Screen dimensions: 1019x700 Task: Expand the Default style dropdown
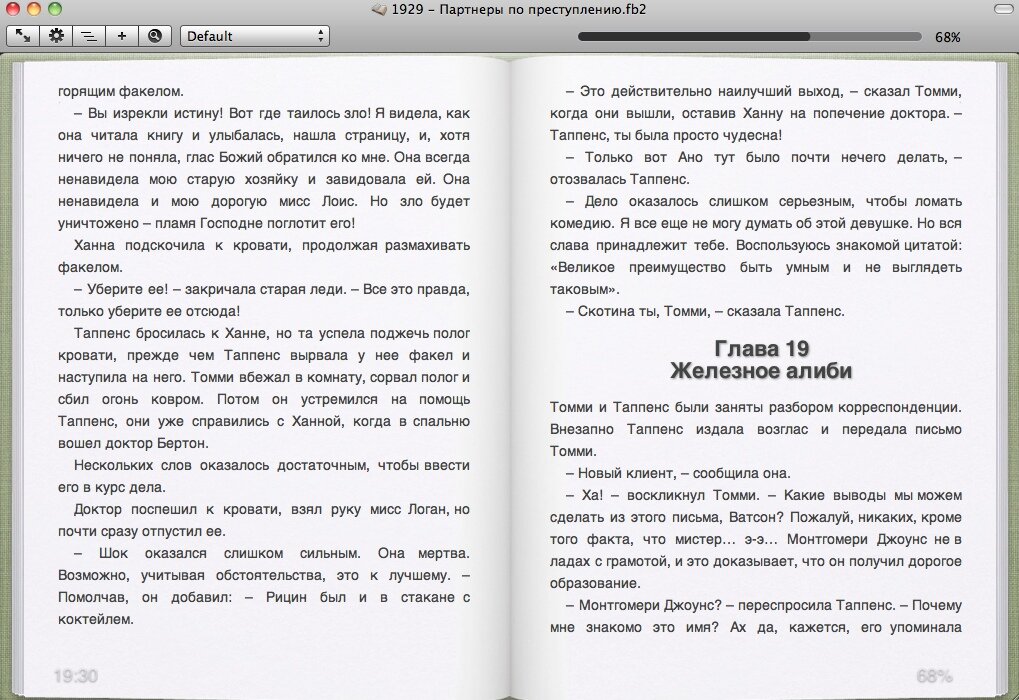pos(255,36)
